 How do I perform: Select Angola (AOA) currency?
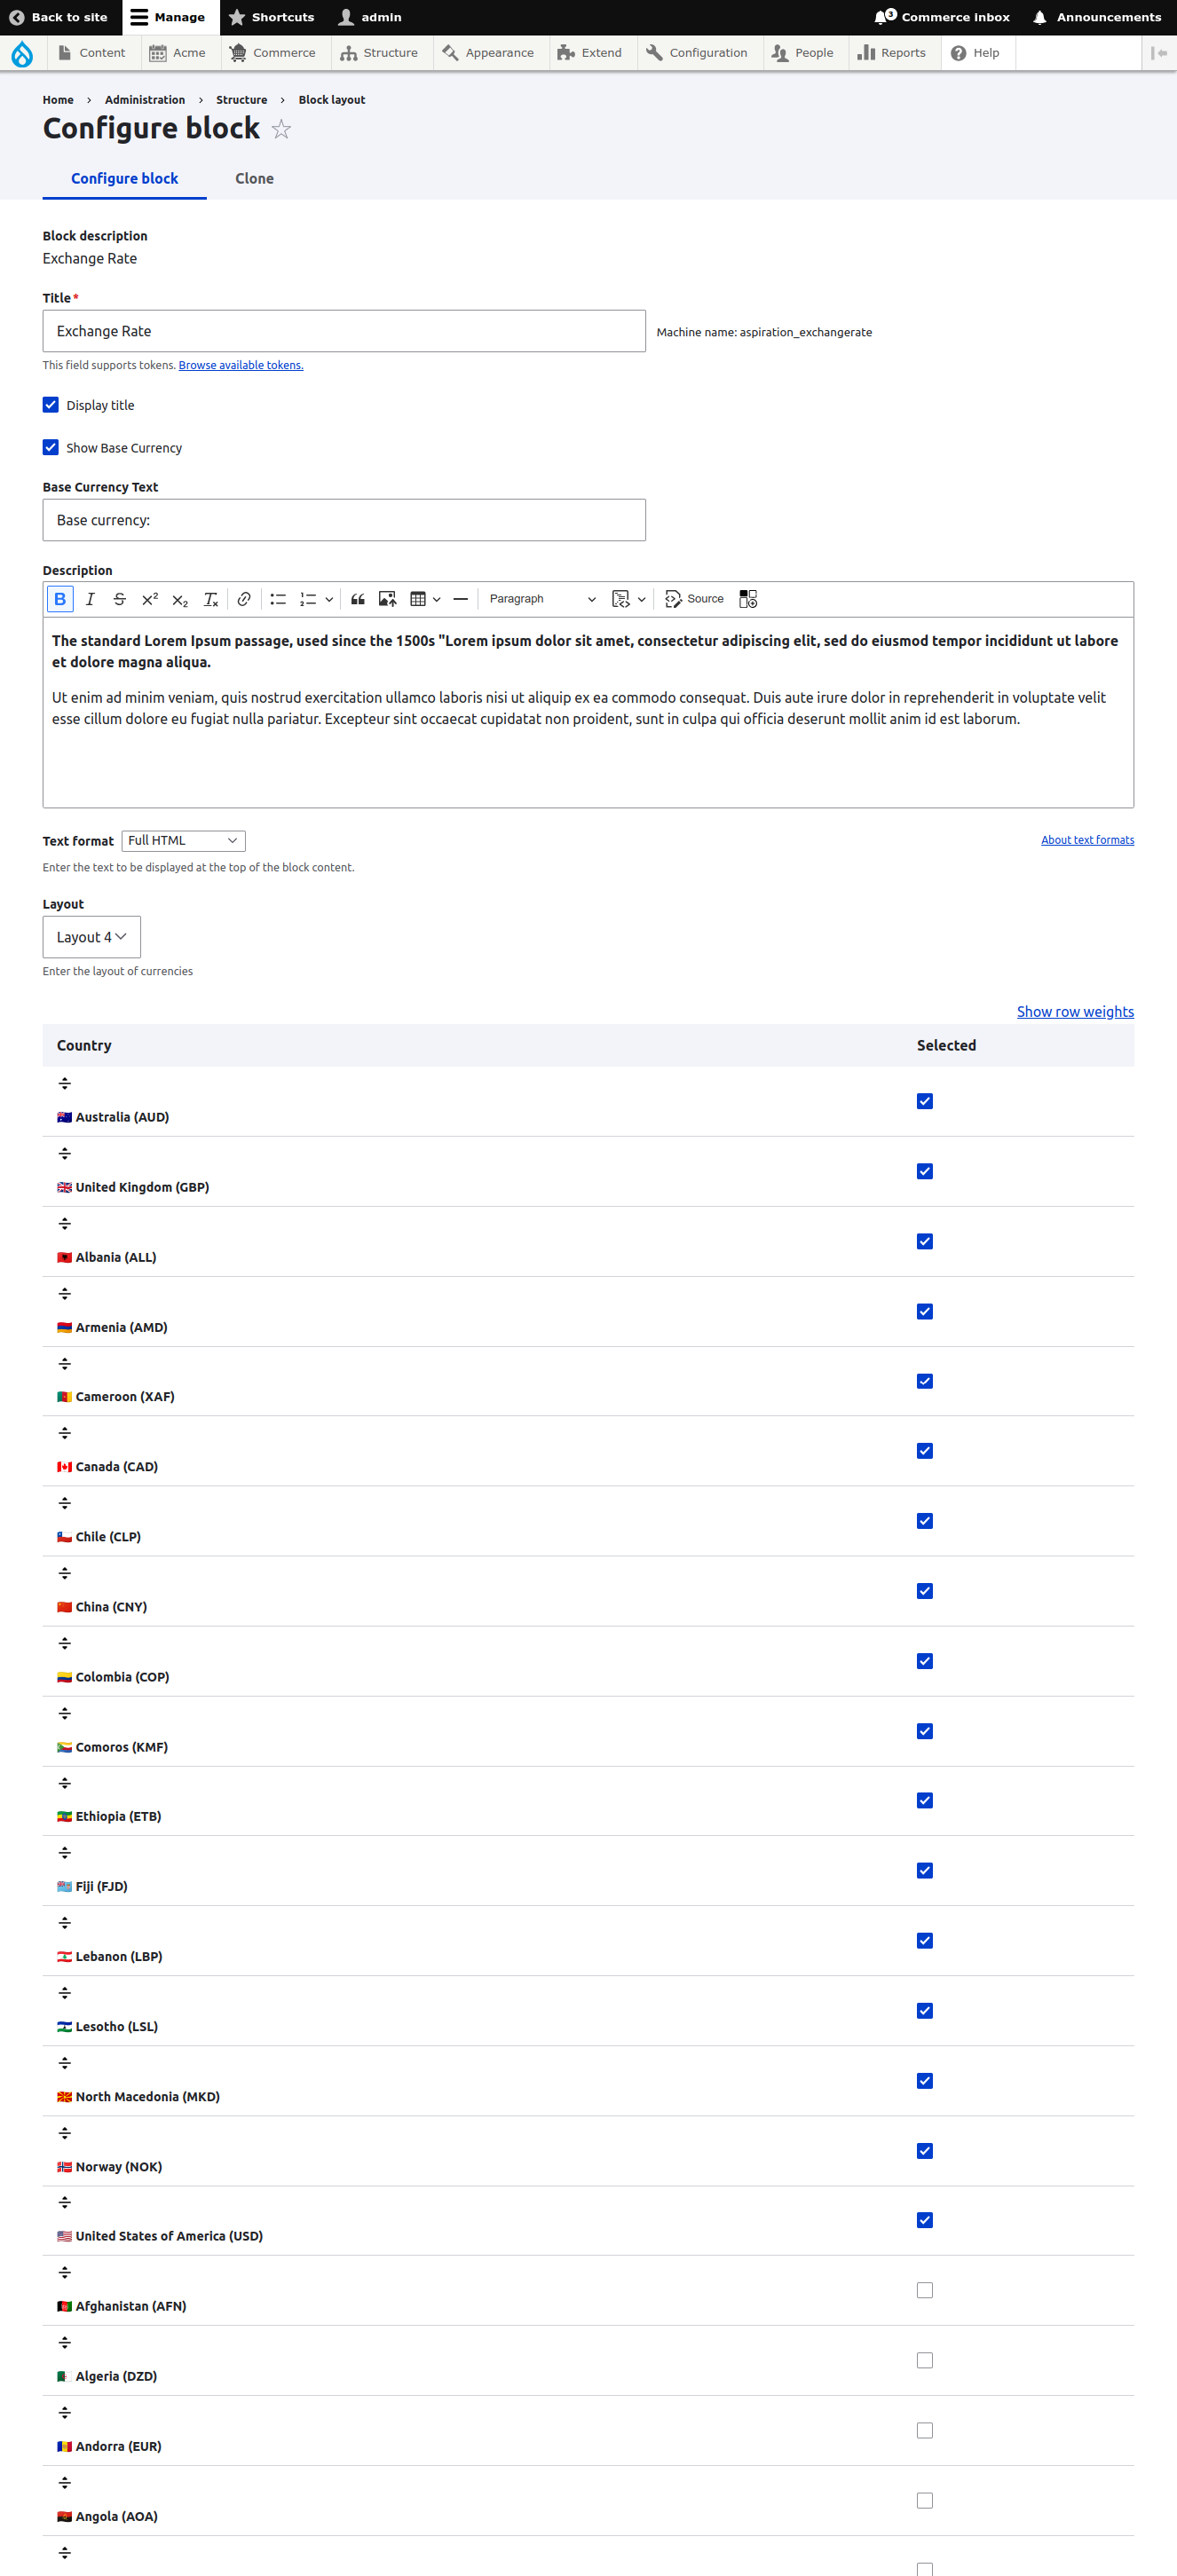925,2500
